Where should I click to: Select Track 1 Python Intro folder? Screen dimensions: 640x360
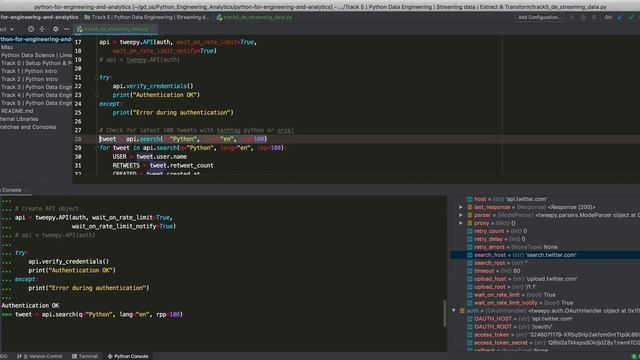point(29,71)
